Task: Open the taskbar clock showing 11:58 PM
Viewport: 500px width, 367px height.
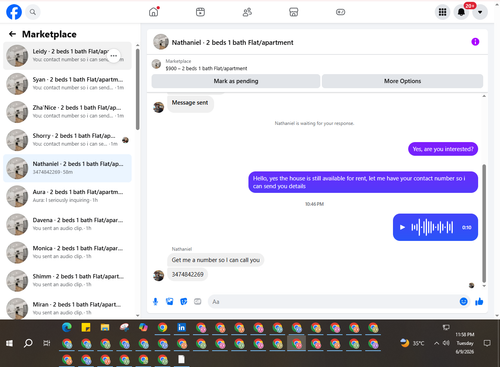Action: coord(465,343)
